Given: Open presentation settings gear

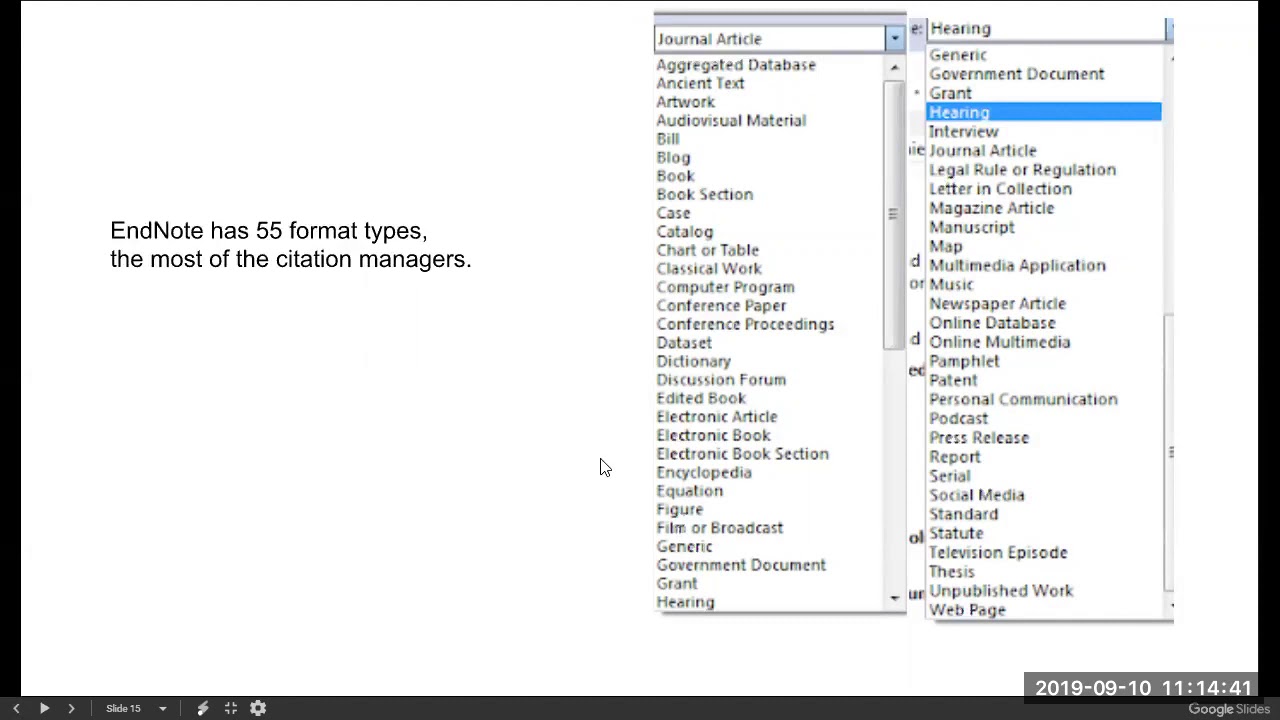Looking at the screenshot, I should [258, 708].
